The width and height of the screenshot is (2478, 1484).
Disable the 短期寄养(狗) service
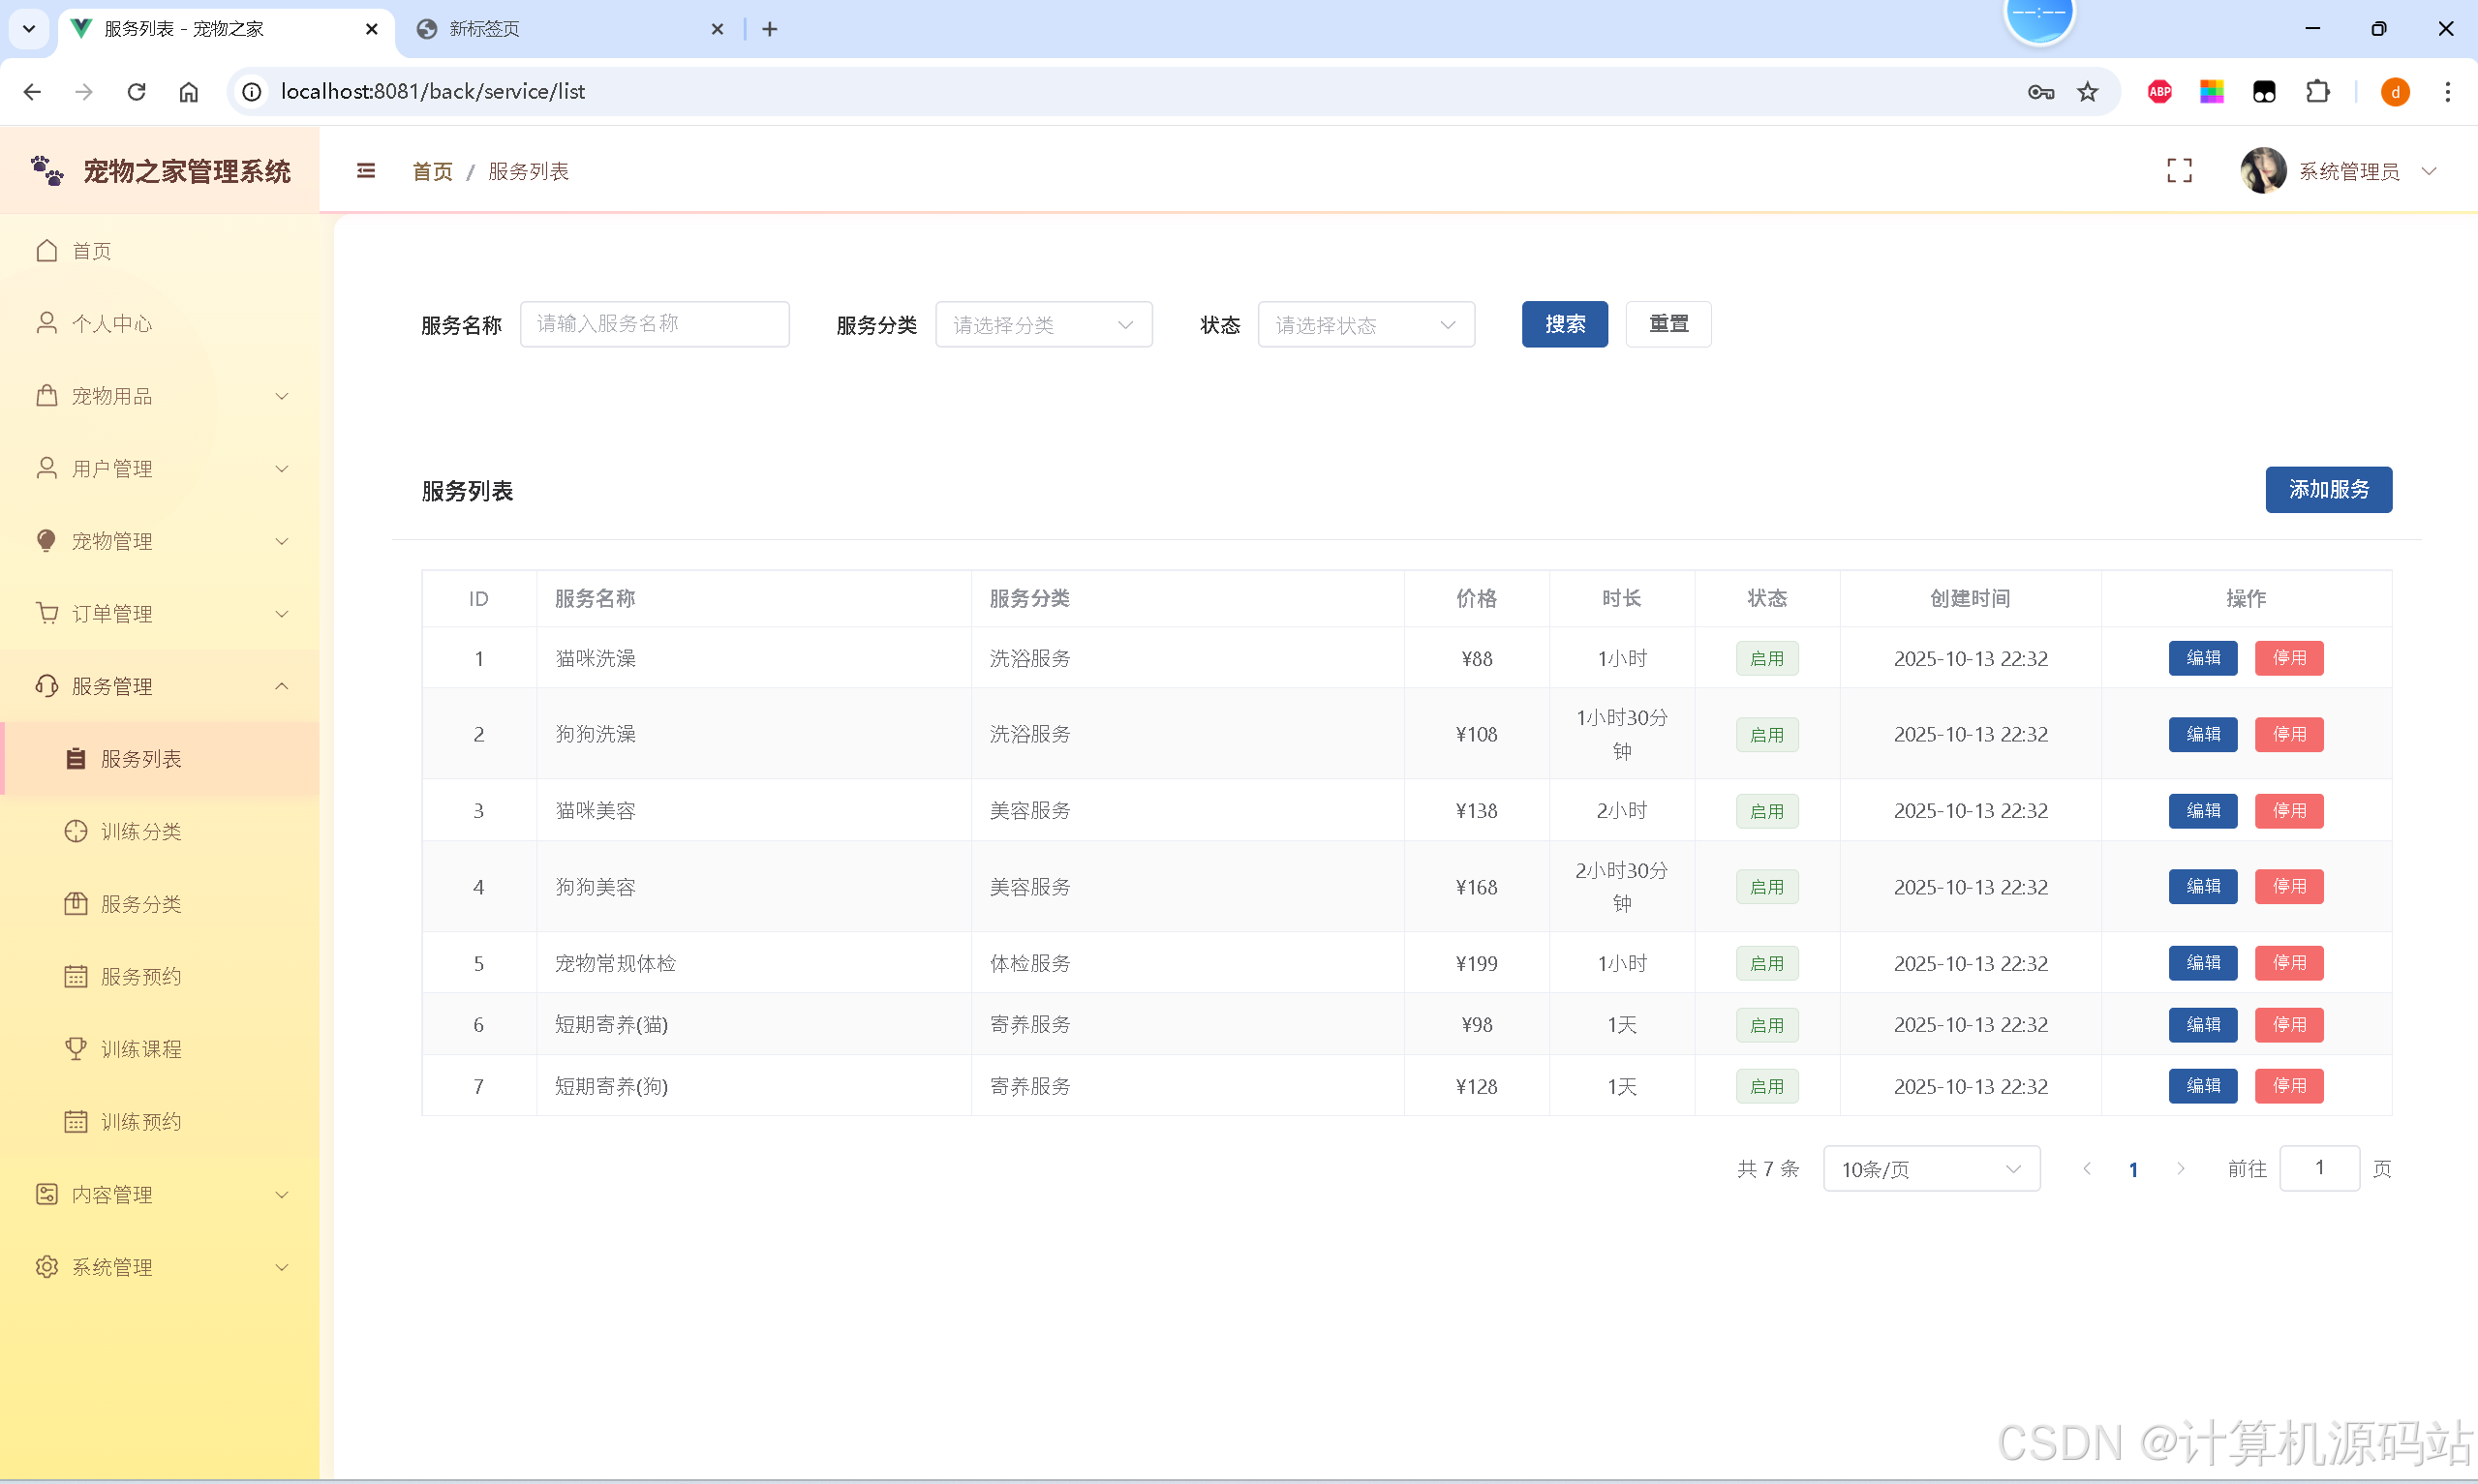tap(2288, 1086)
